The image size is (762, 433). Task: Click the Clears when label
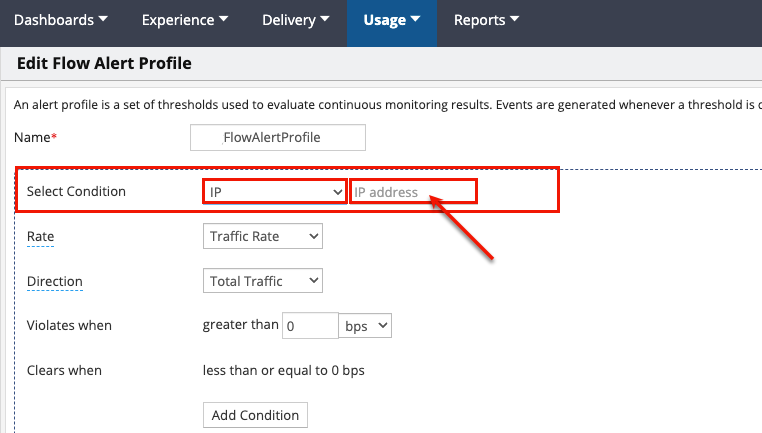(x=64, y=370)
